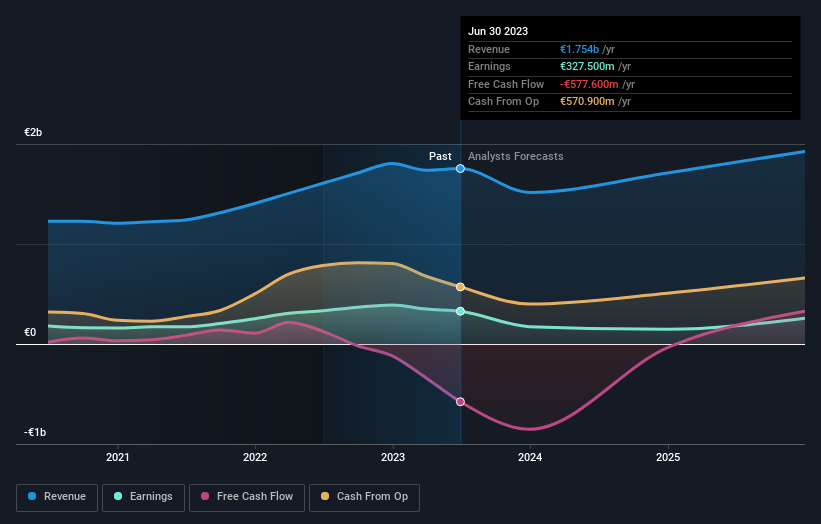Click the tooltip Free Cash Flow row label

(506, 84)
